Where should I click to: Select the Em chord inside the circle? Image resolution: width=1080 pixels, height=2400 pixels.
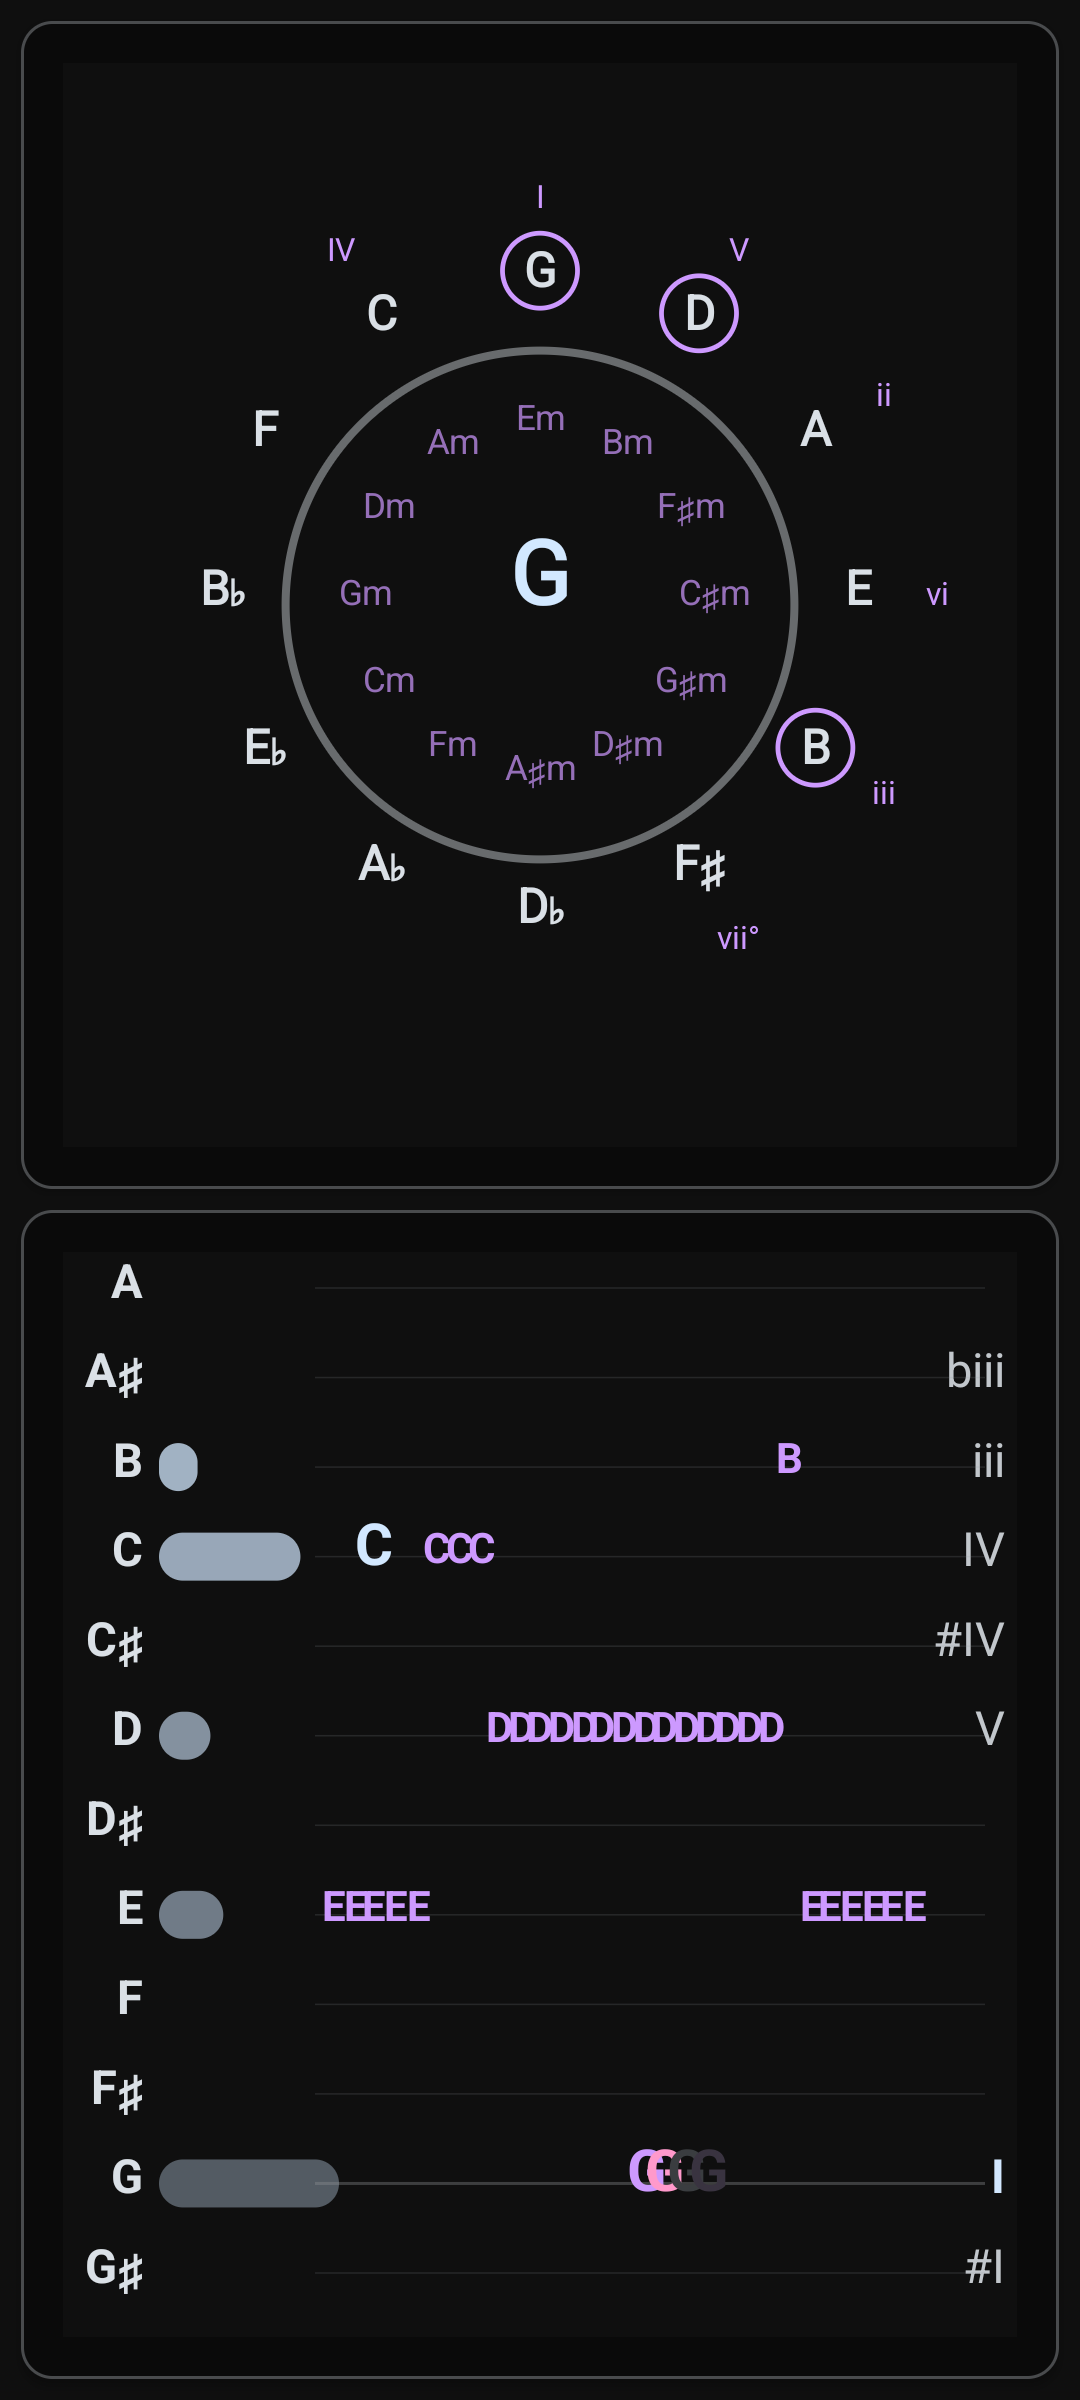click(541, 418)
